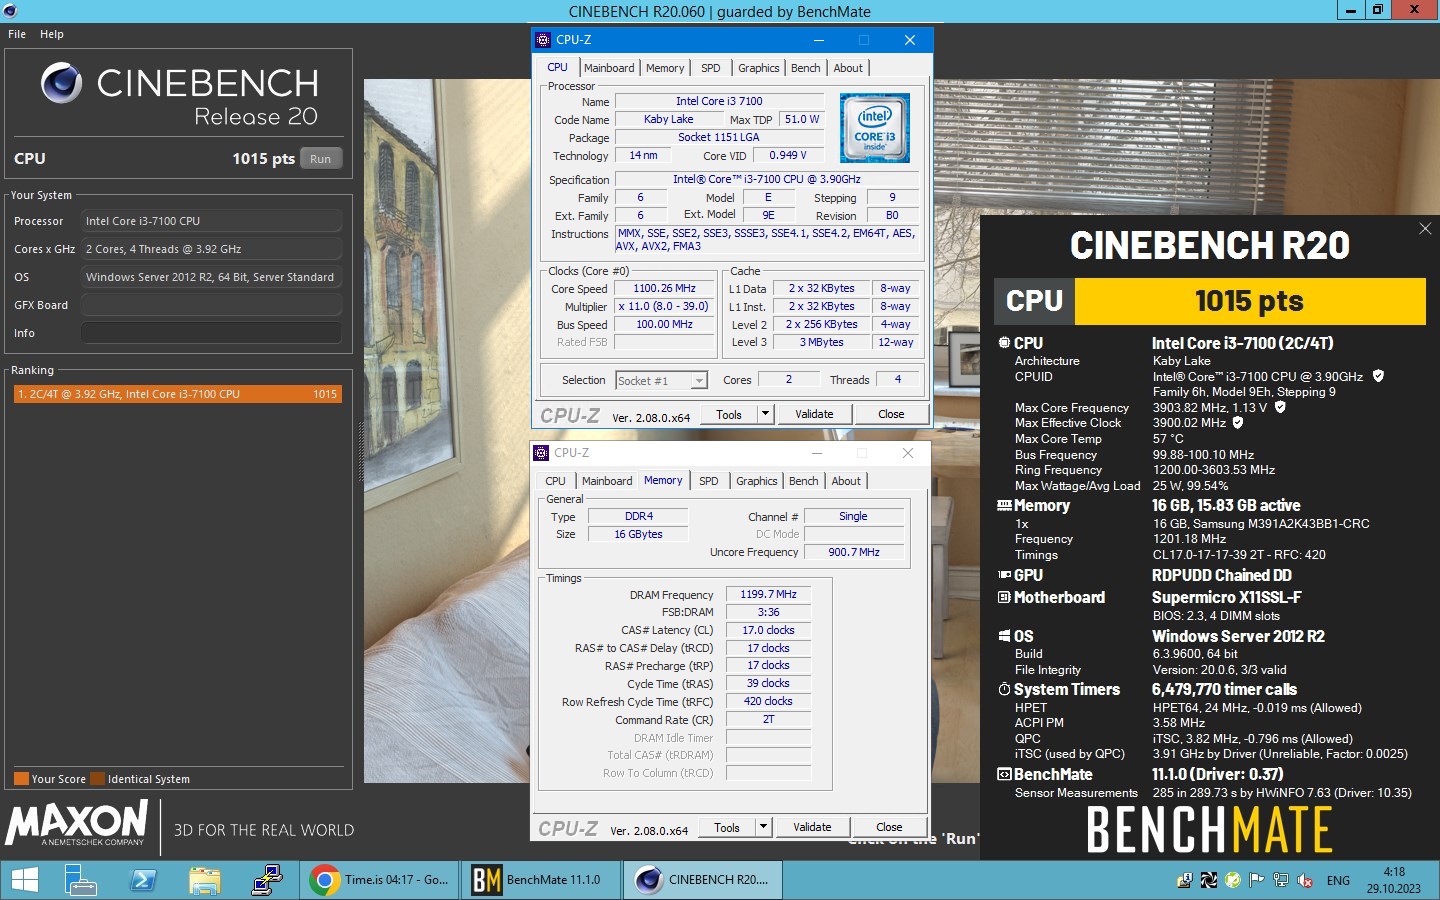Open the Tools dropdown arrow in the processor CPU-Z window
Viewport: 1440px width, 900px height.
click(765, 414)
